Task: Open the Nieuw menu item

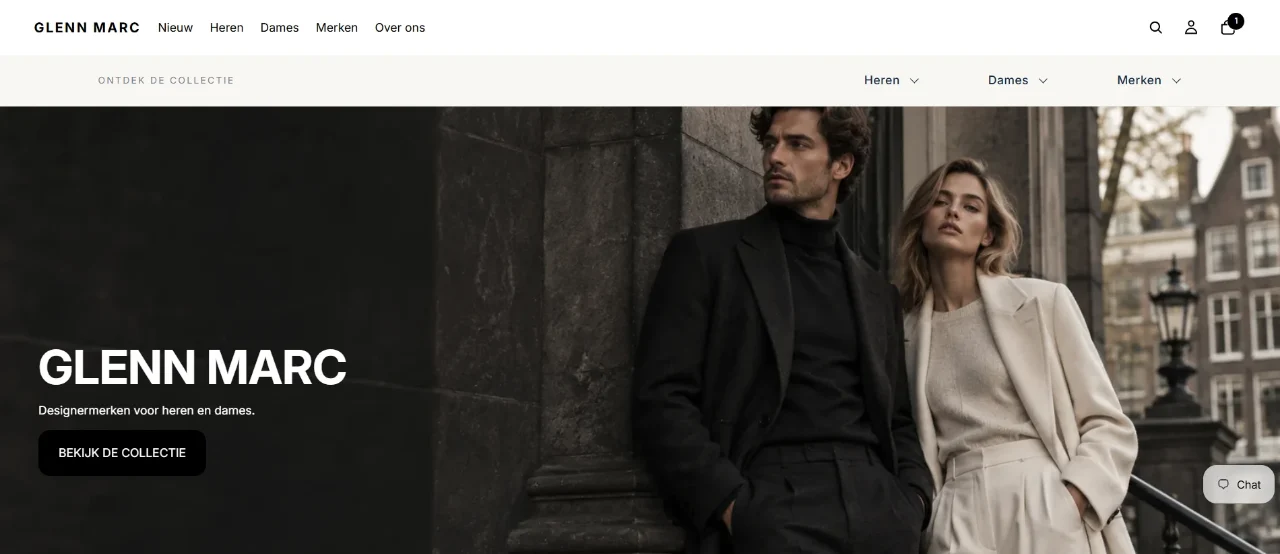Action: pyautogui.click(x=175, y=28)
